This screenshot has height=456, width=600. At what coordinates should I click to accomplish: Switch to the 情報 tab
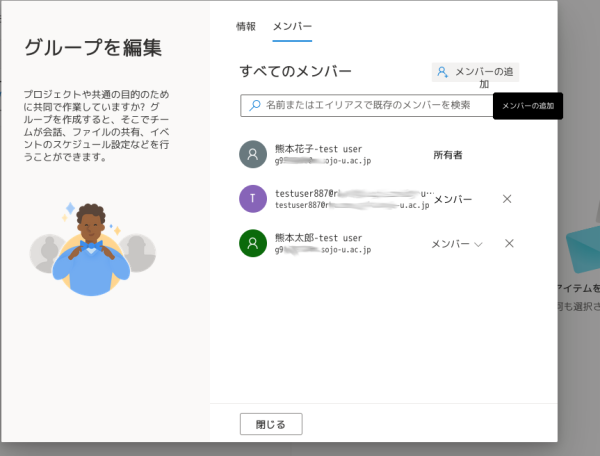click(x=246, y=27)
